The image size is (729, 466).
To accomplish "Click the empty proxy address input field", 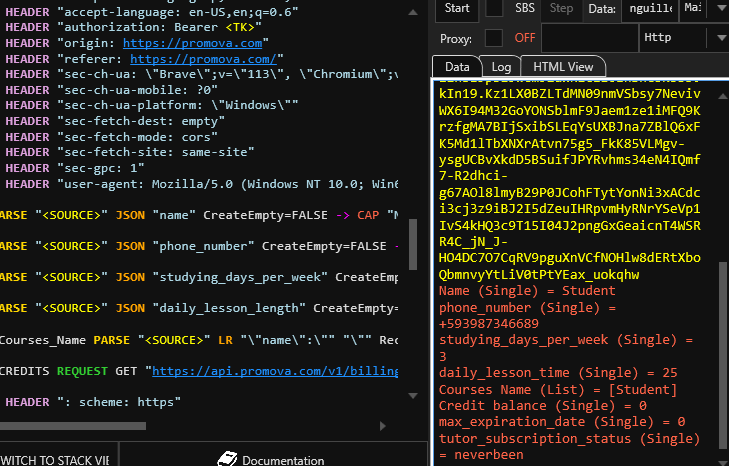I will pos(590,38).
